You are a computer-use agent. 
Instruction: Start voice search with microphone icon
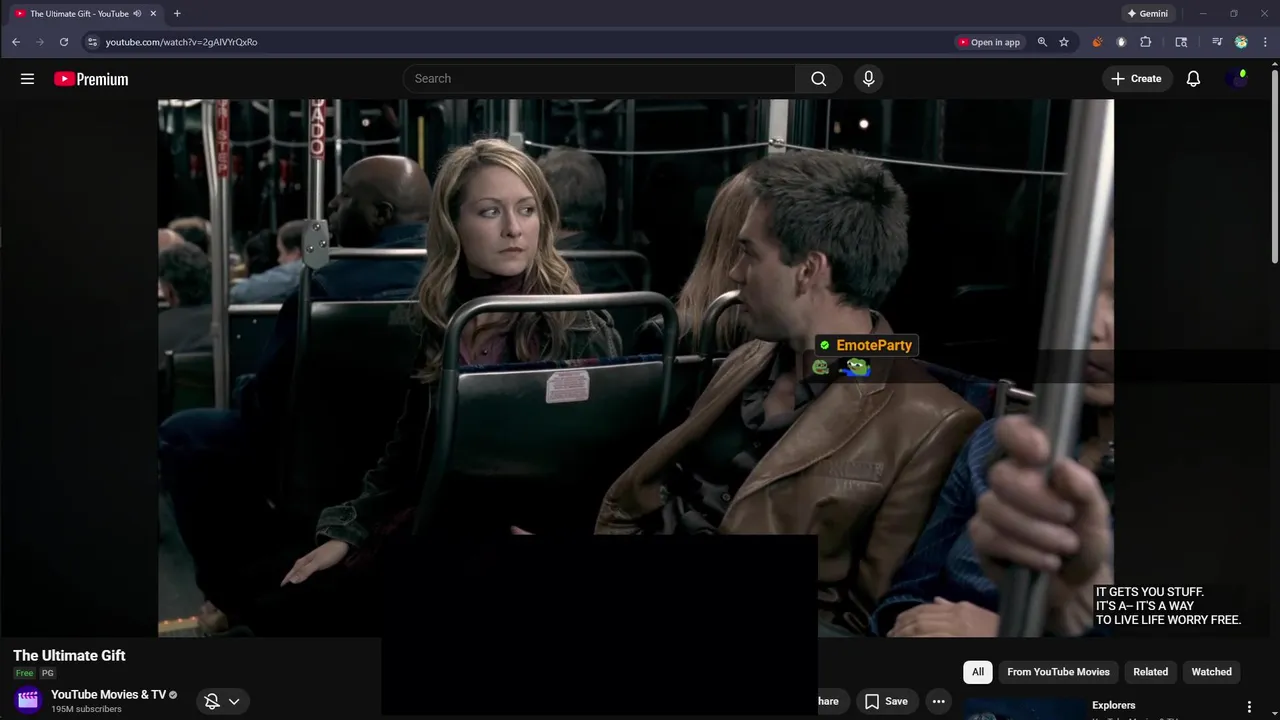(868, 79)
